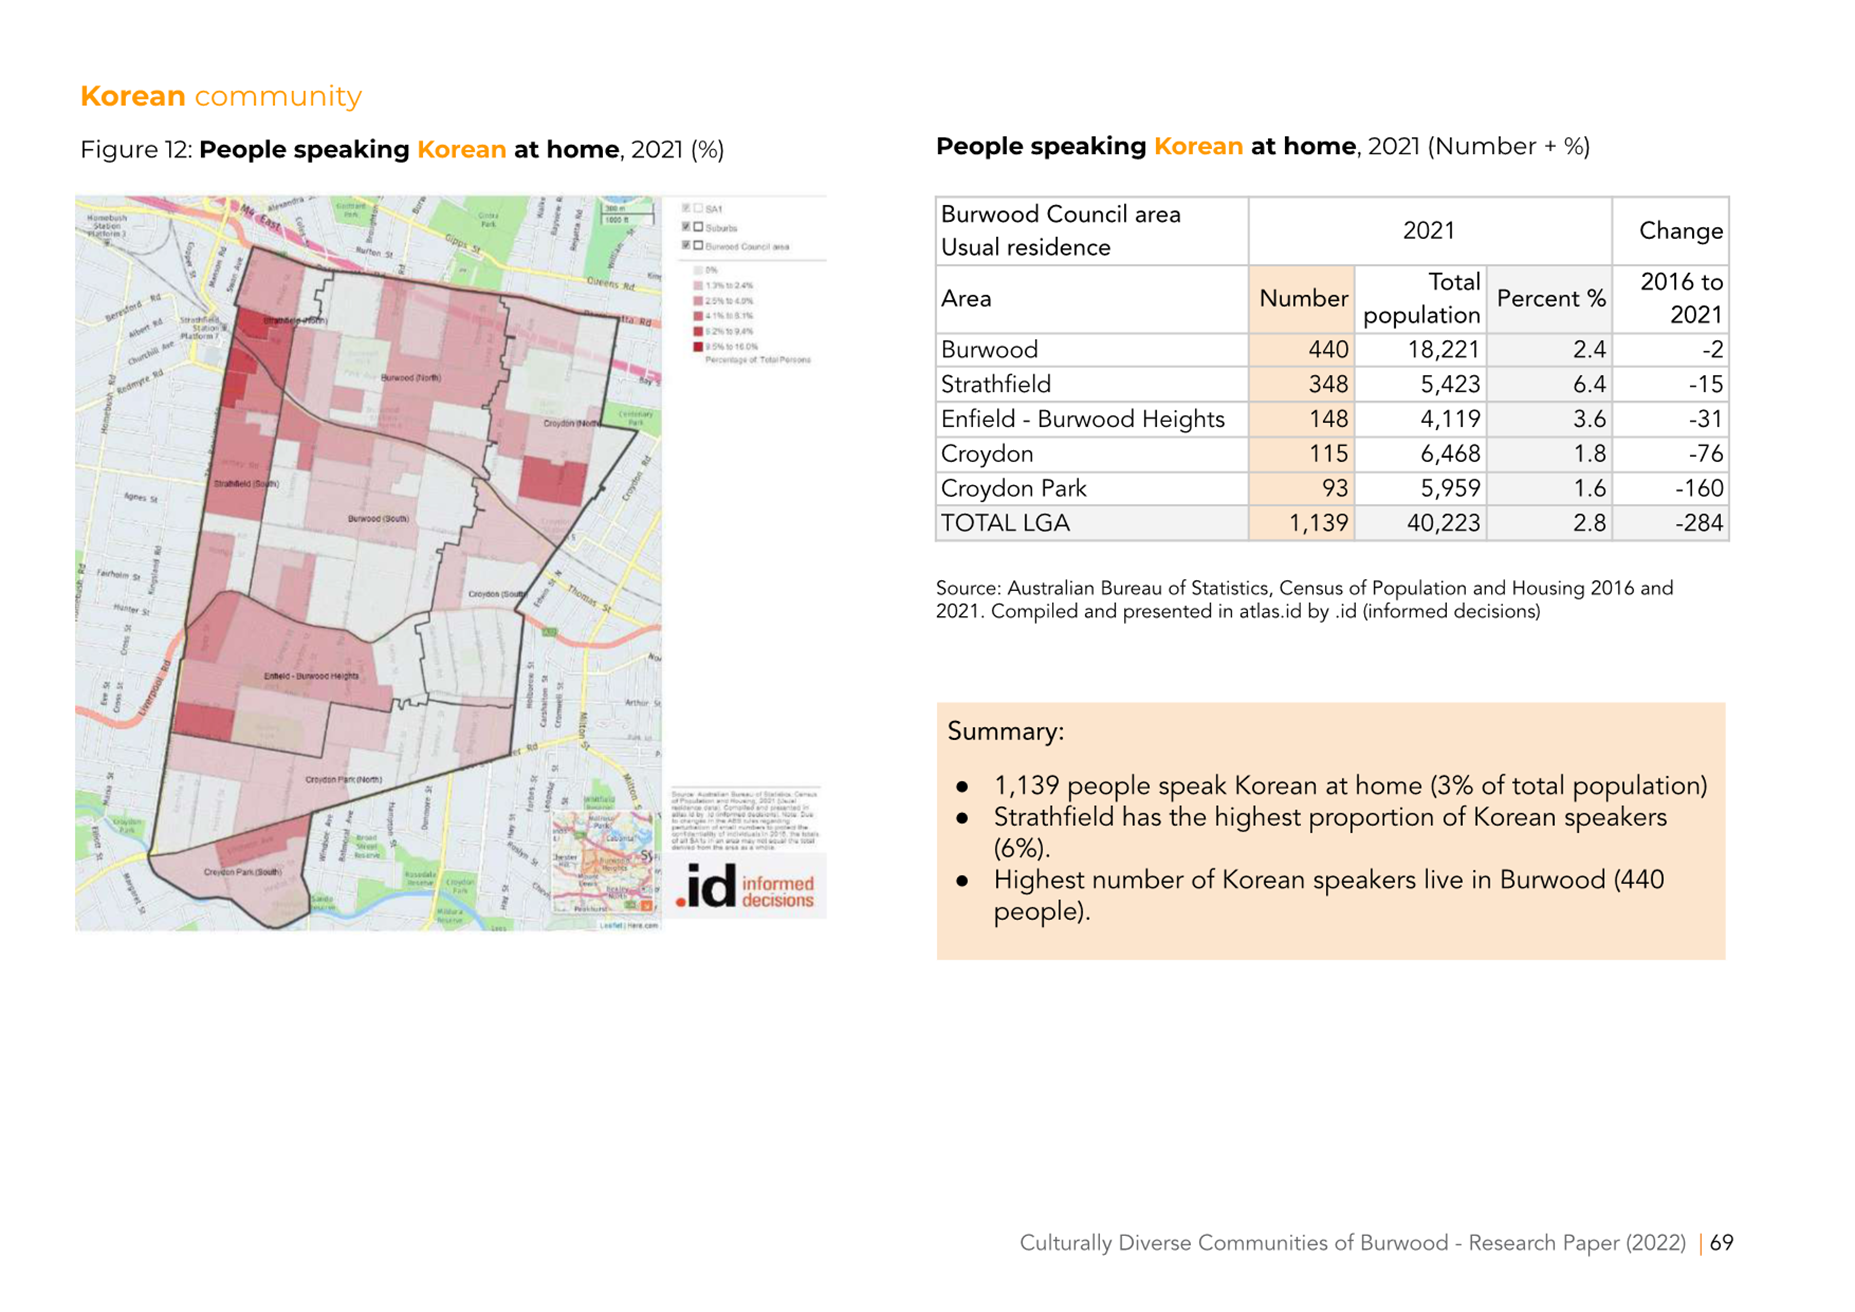The height and width of the screenshot is (1312, 1855).
Task: Click the 'Croydon' row label in the table
Action: tap(987, 454)
